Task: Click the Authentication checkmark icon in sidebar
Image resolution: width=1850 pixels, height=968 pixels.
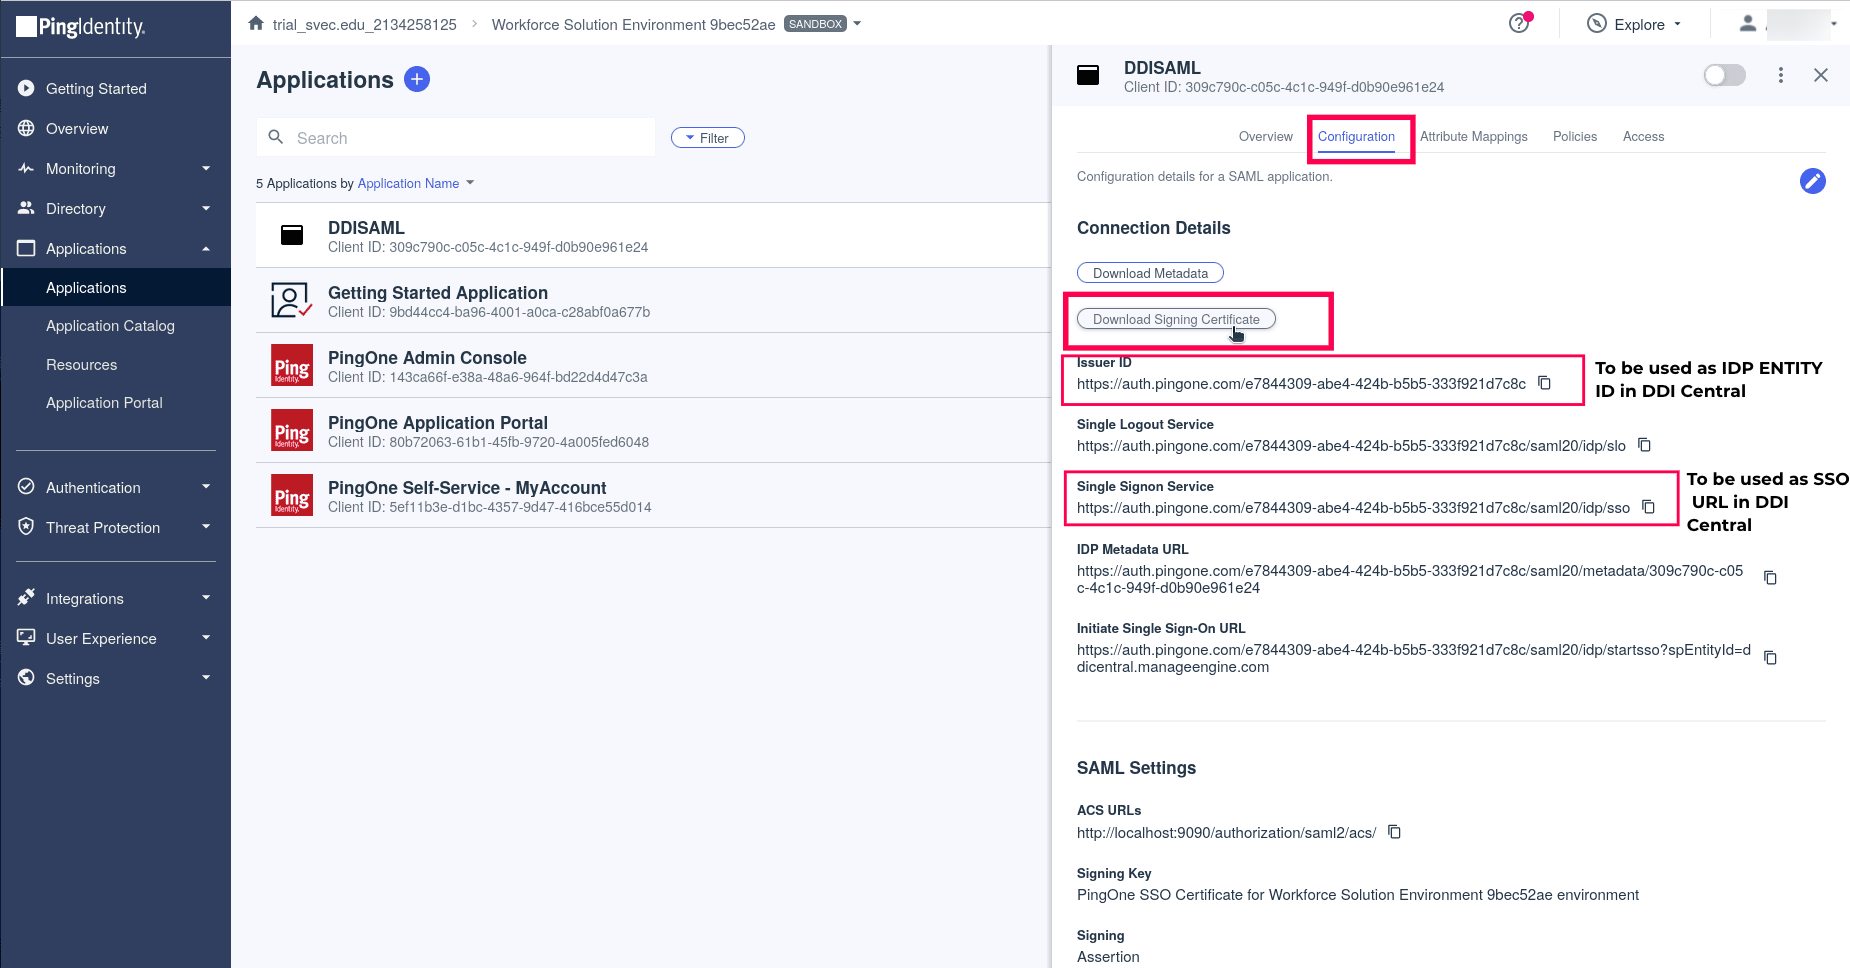Action: (26, 487)
